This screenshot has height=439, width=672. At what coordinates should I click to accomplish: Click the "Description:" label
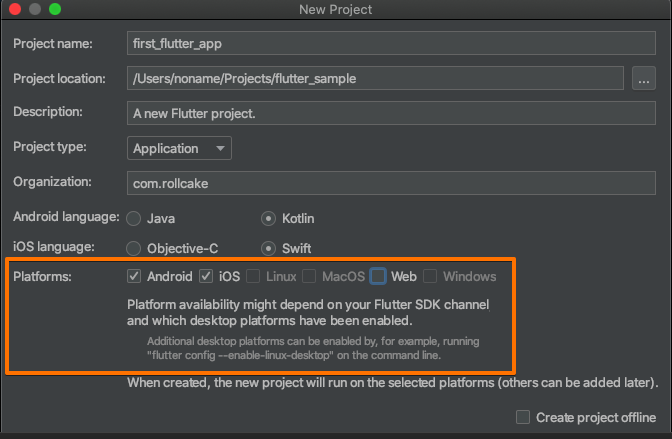[48, 111]
